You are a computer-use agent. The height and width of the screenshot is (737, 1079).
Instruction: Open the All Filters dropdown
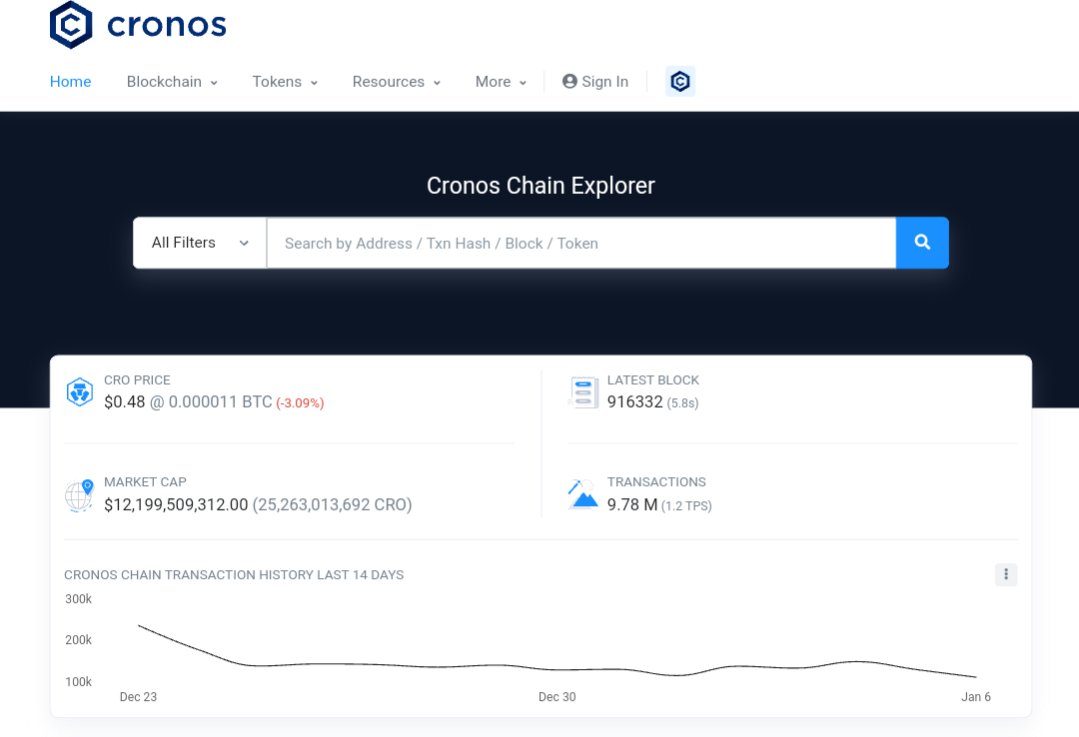200,243
